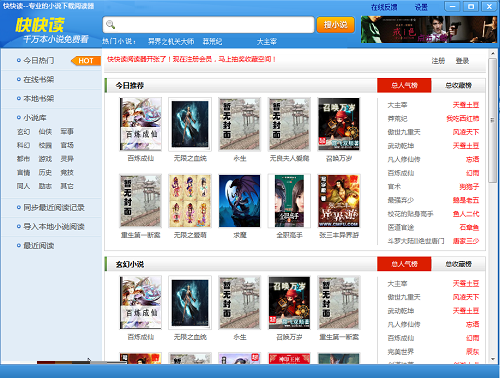The height and width of the screenshot is (378, 500).
Task: Open the 百炼成仙 book cover in 今日推荐
Action: (x=140, y=124)
